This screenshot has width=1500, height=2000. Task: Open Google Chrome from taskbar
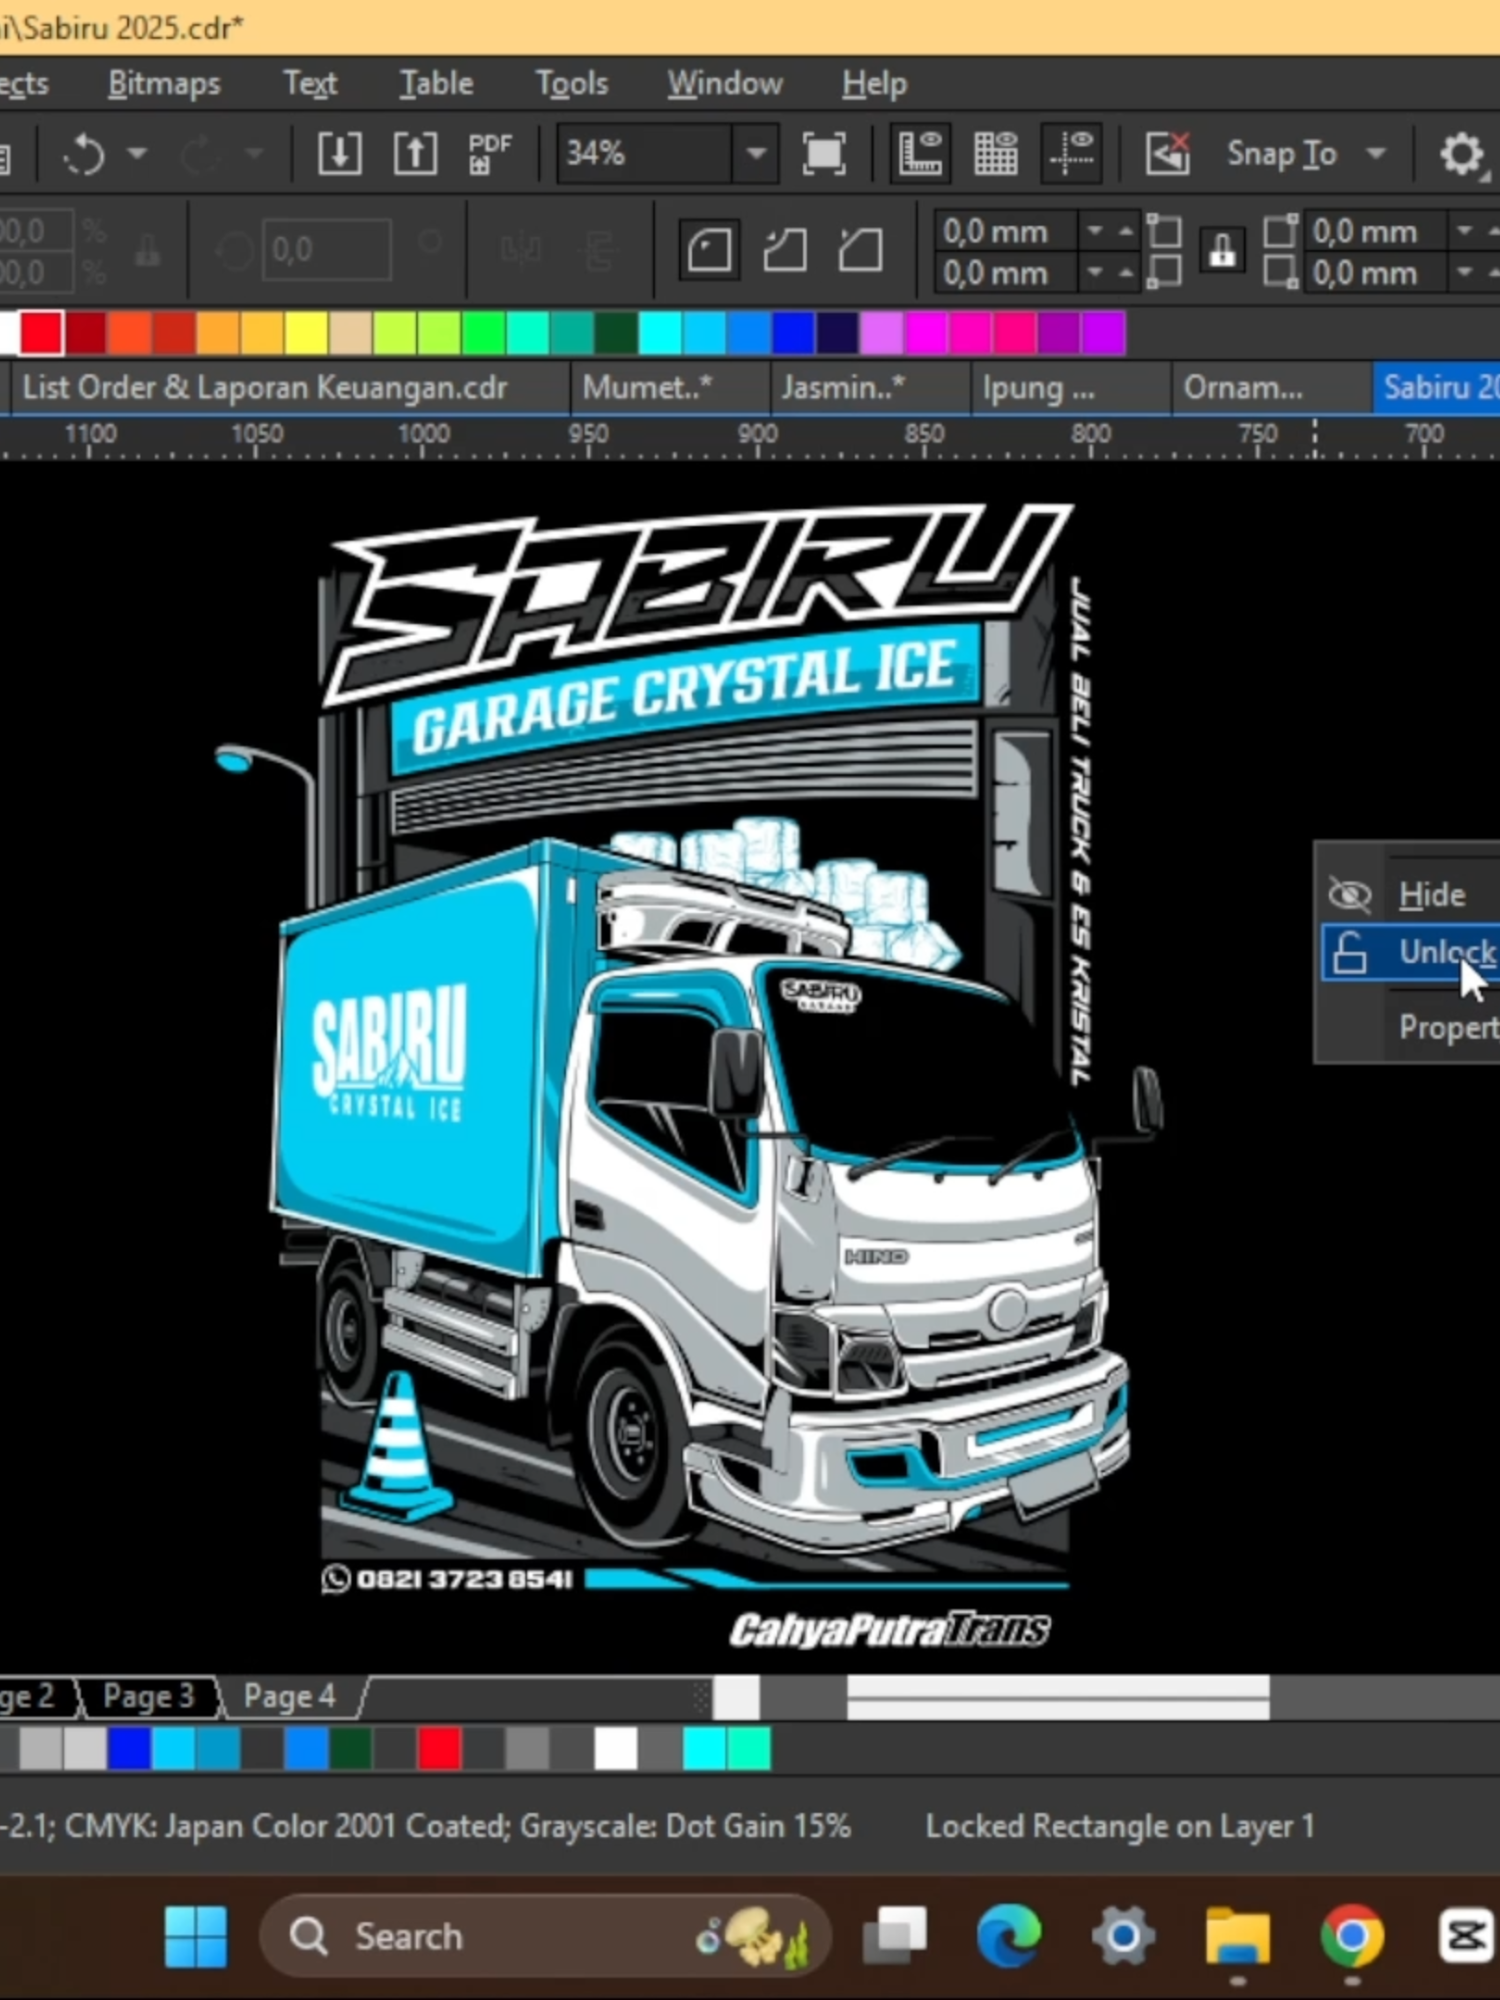click(x=1352, y=1937)
